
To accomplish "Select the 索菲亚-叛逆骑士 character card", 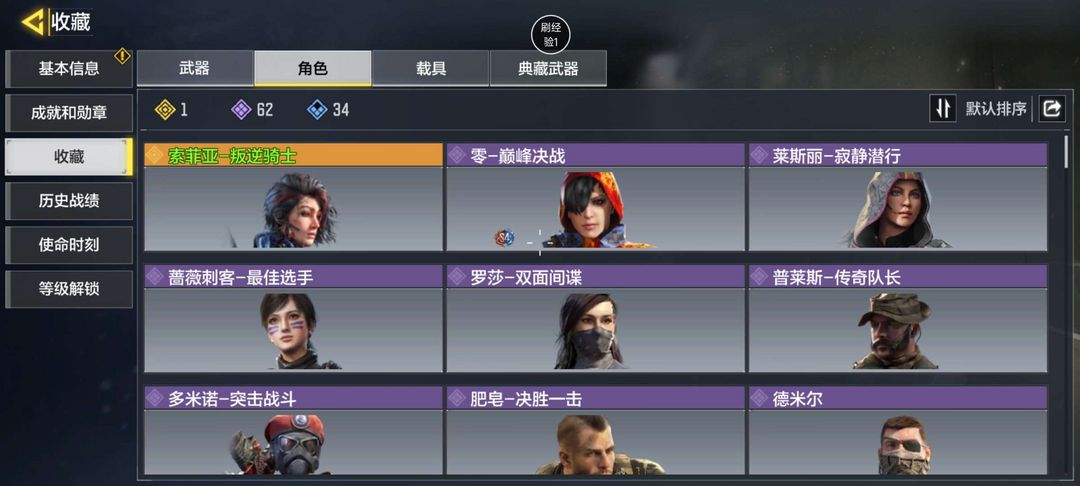I will (x=293, y=197).
